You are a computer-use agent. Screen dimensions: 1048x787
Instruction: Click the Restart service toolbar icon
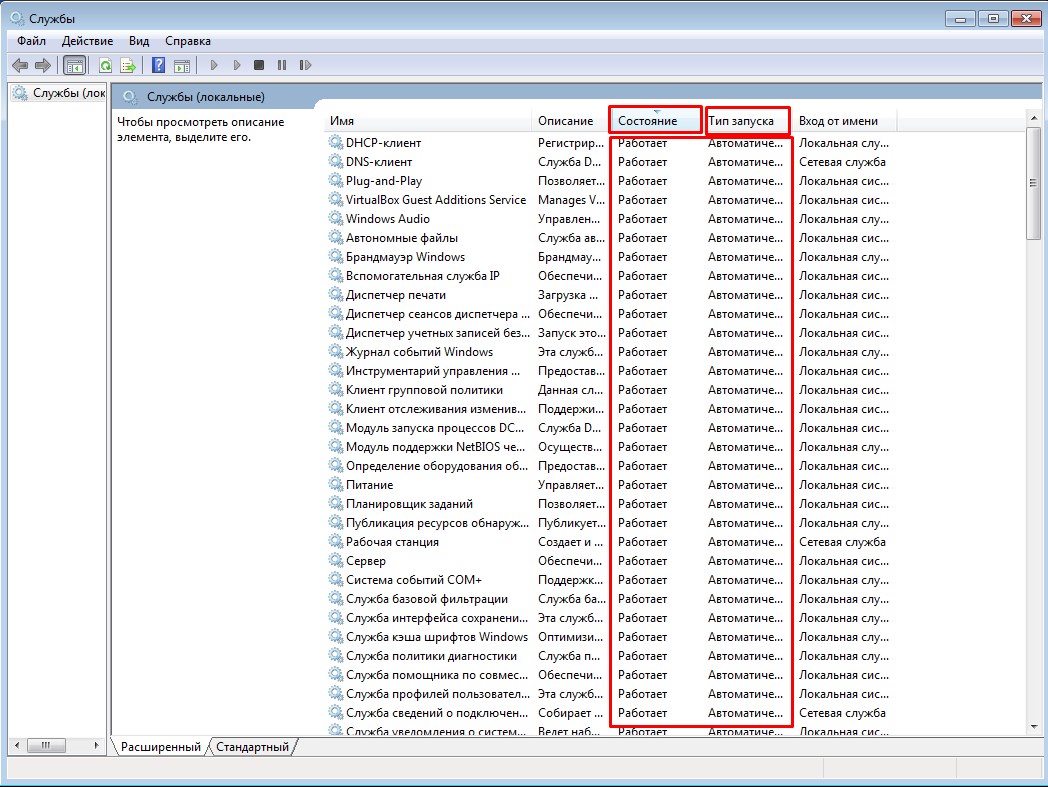click(305, 65)
